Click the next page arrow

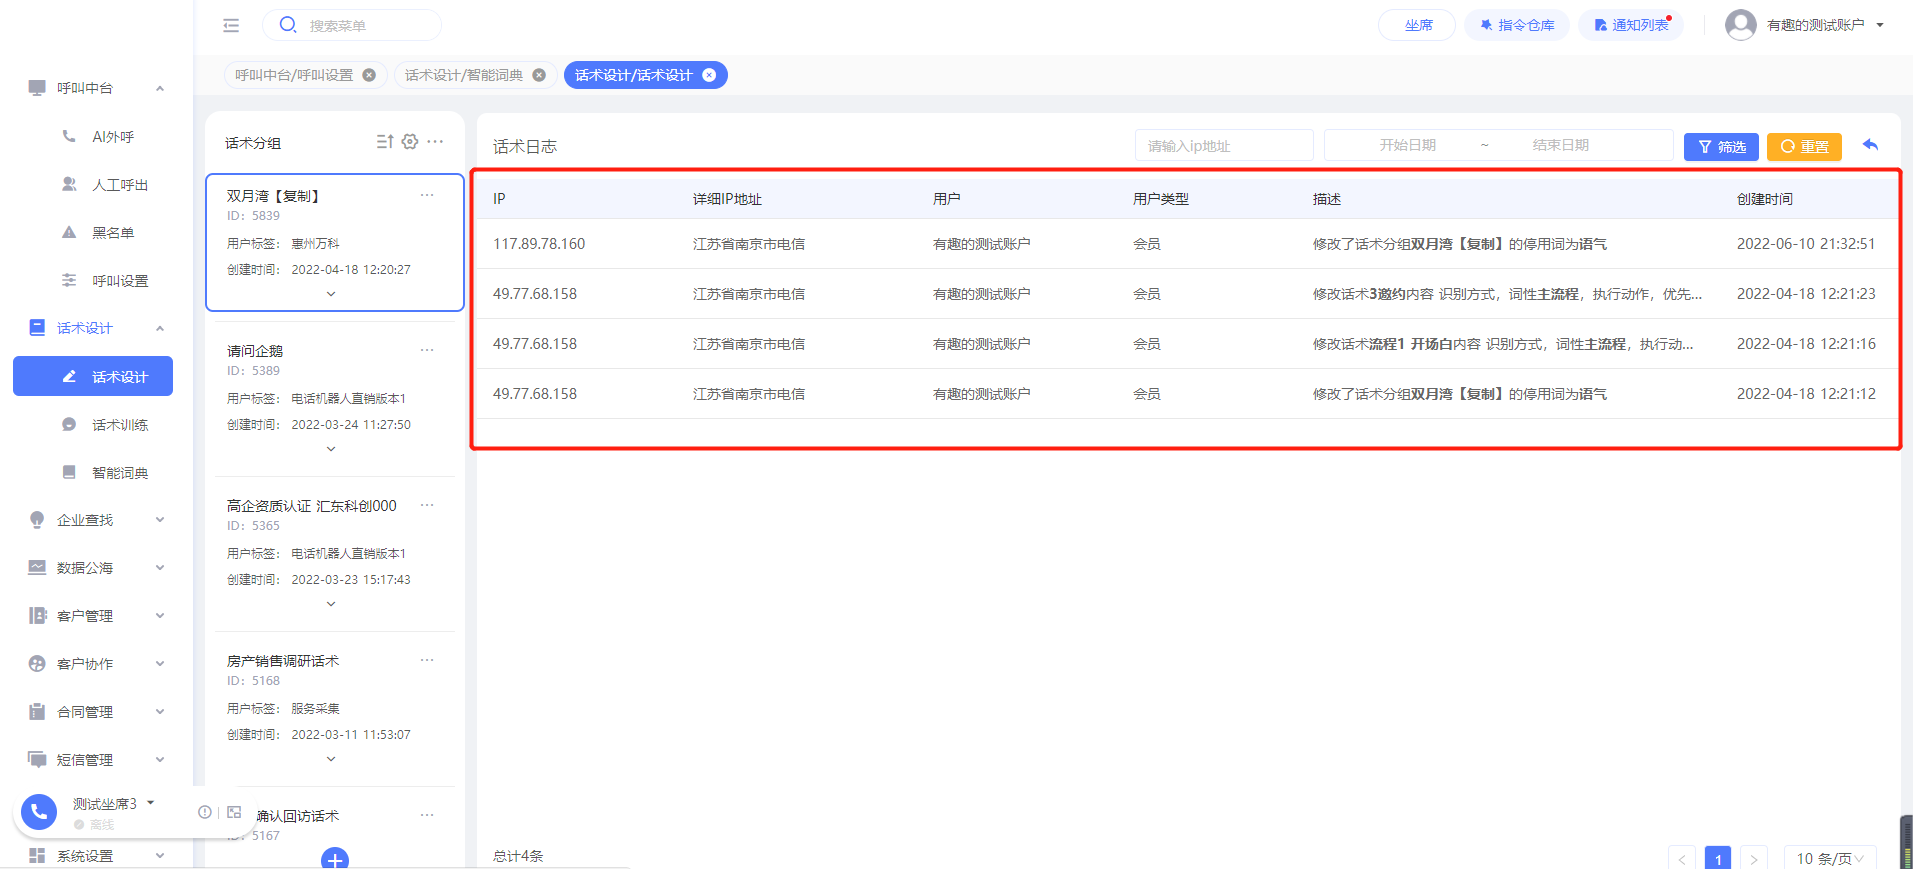pyautogui.click(x=1754, y=858)
